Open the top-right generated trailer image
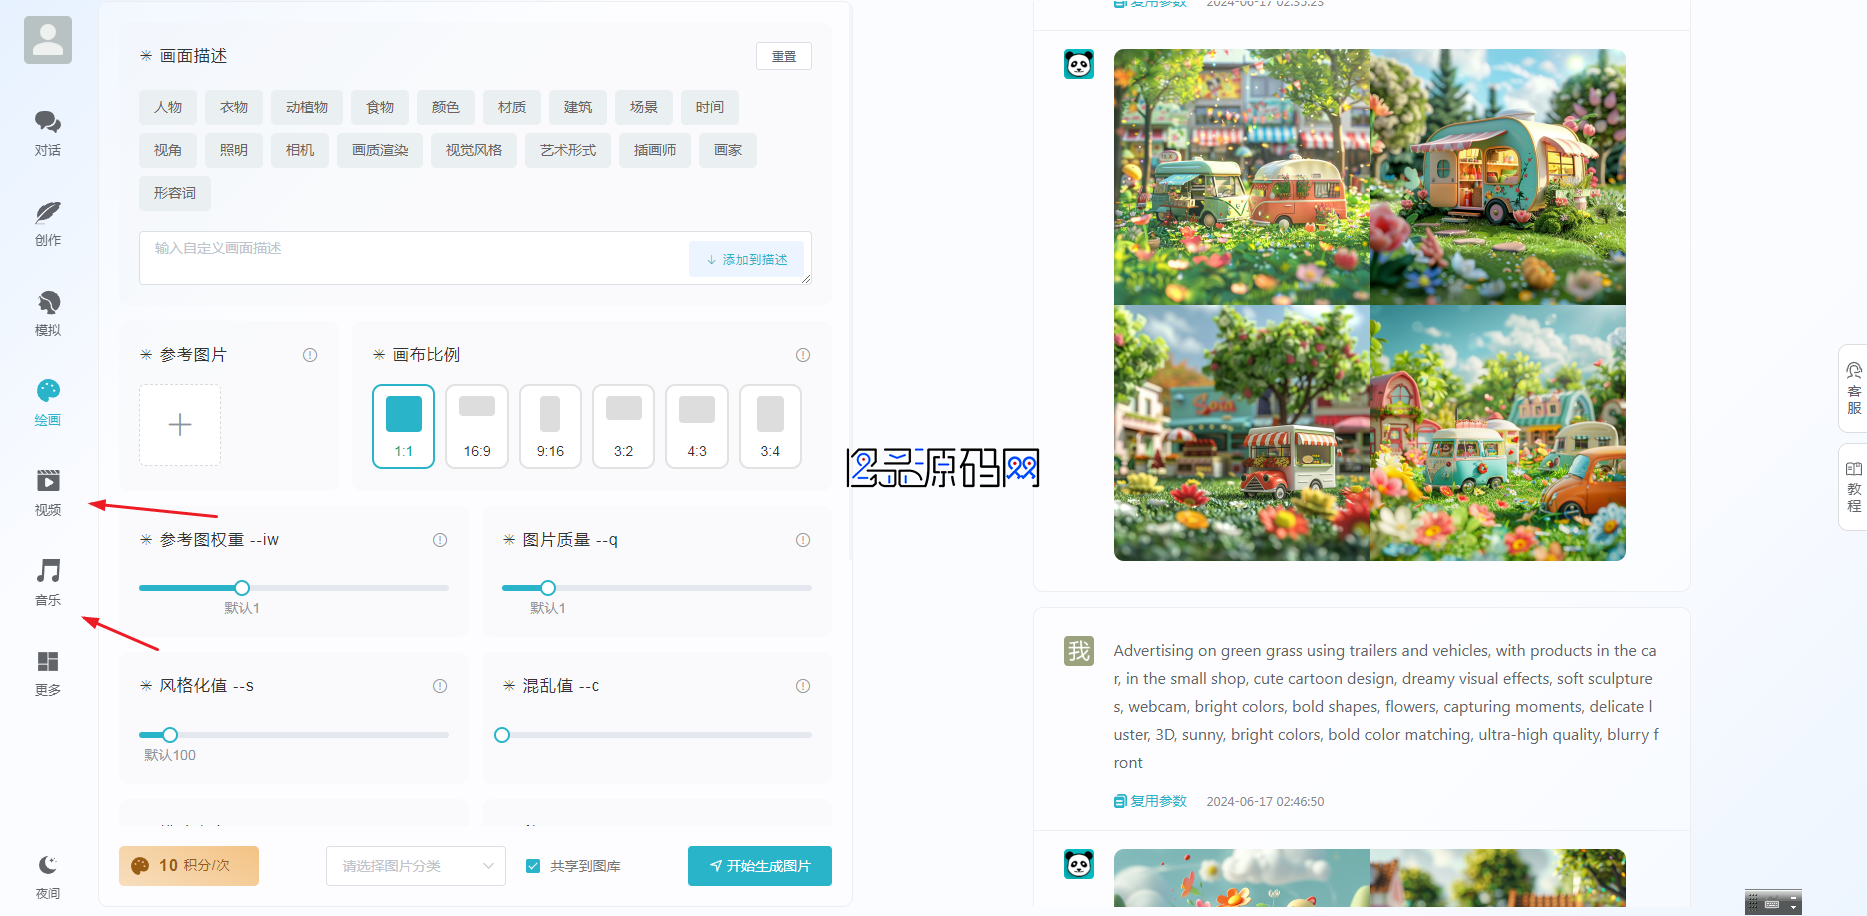The image size is (1867, 916). tap(1498, 177)
